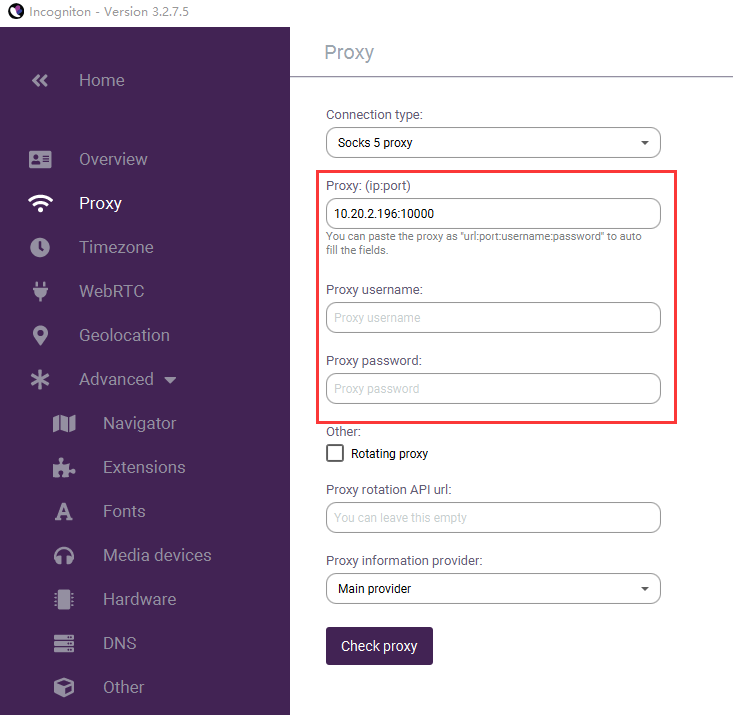Go to Home in the sidebar

(x=101, y=80)
